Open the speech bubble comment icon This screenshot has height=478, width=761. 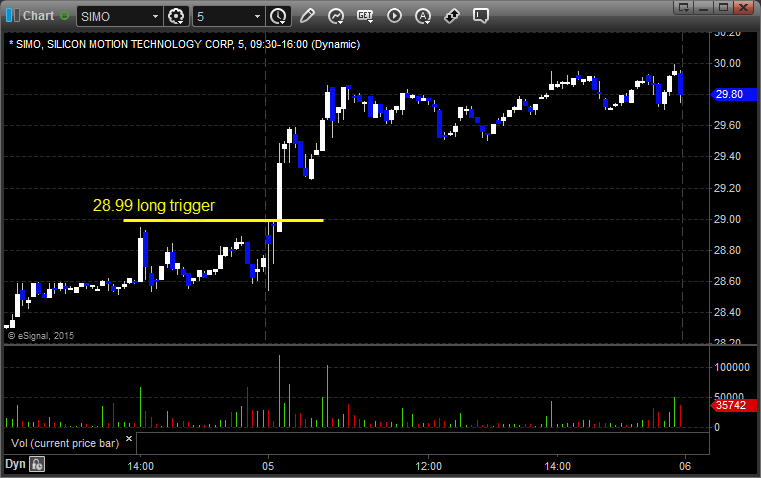tap(480, 16)
